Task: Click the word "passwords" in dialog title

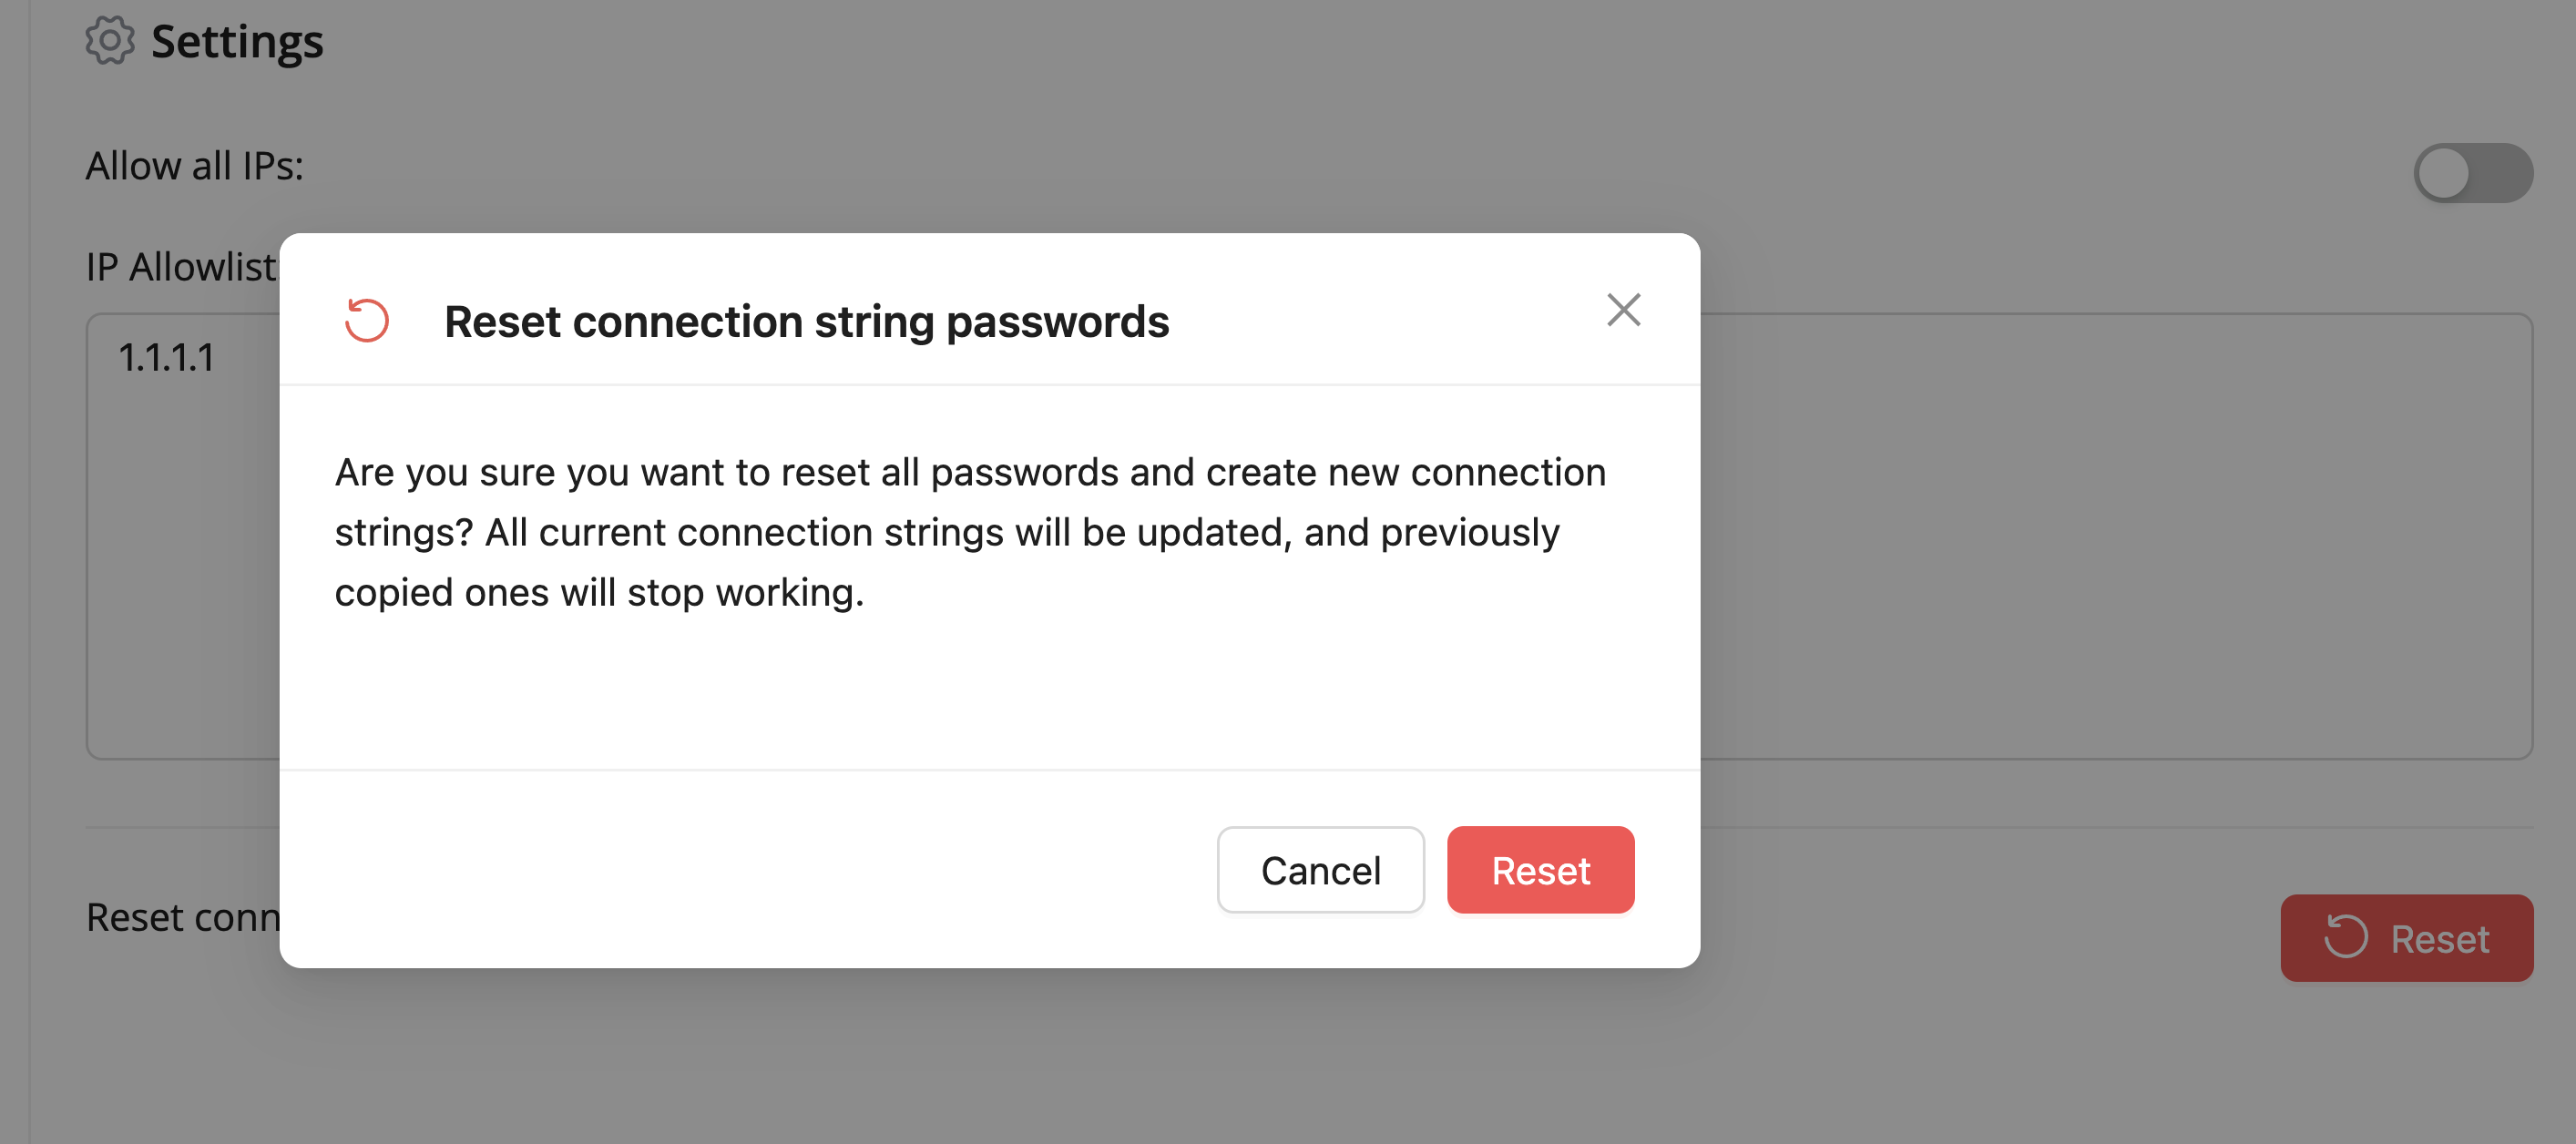Action: (x=1057, y=322)
